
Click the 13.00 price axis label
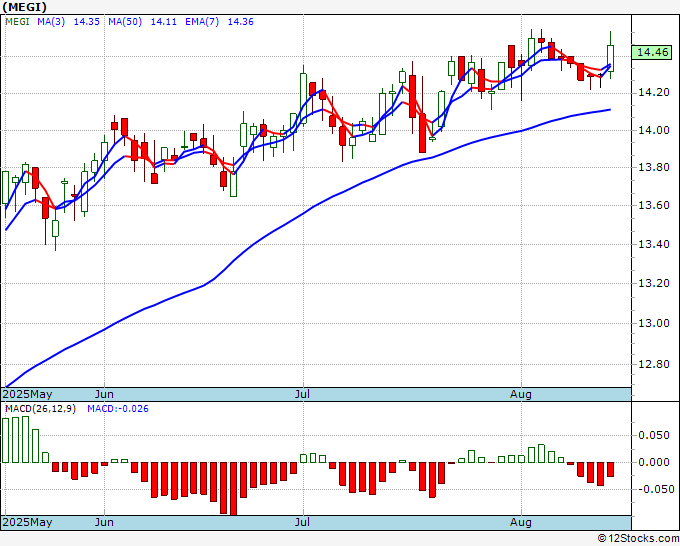(654, 323)
